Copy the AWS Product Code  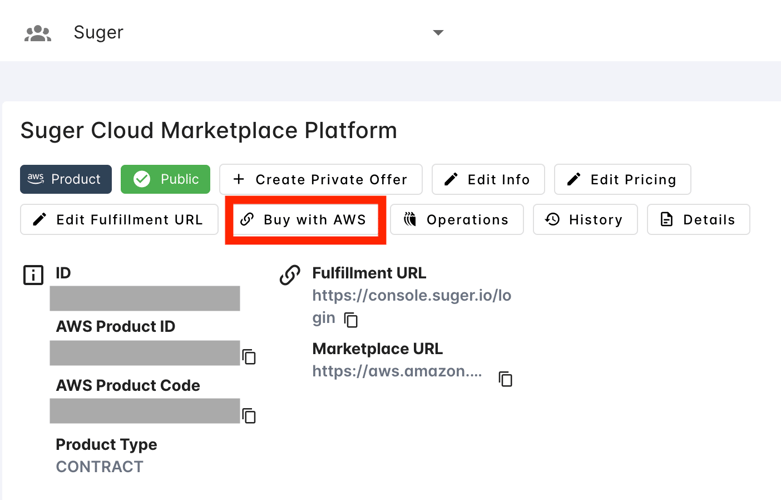249,415
